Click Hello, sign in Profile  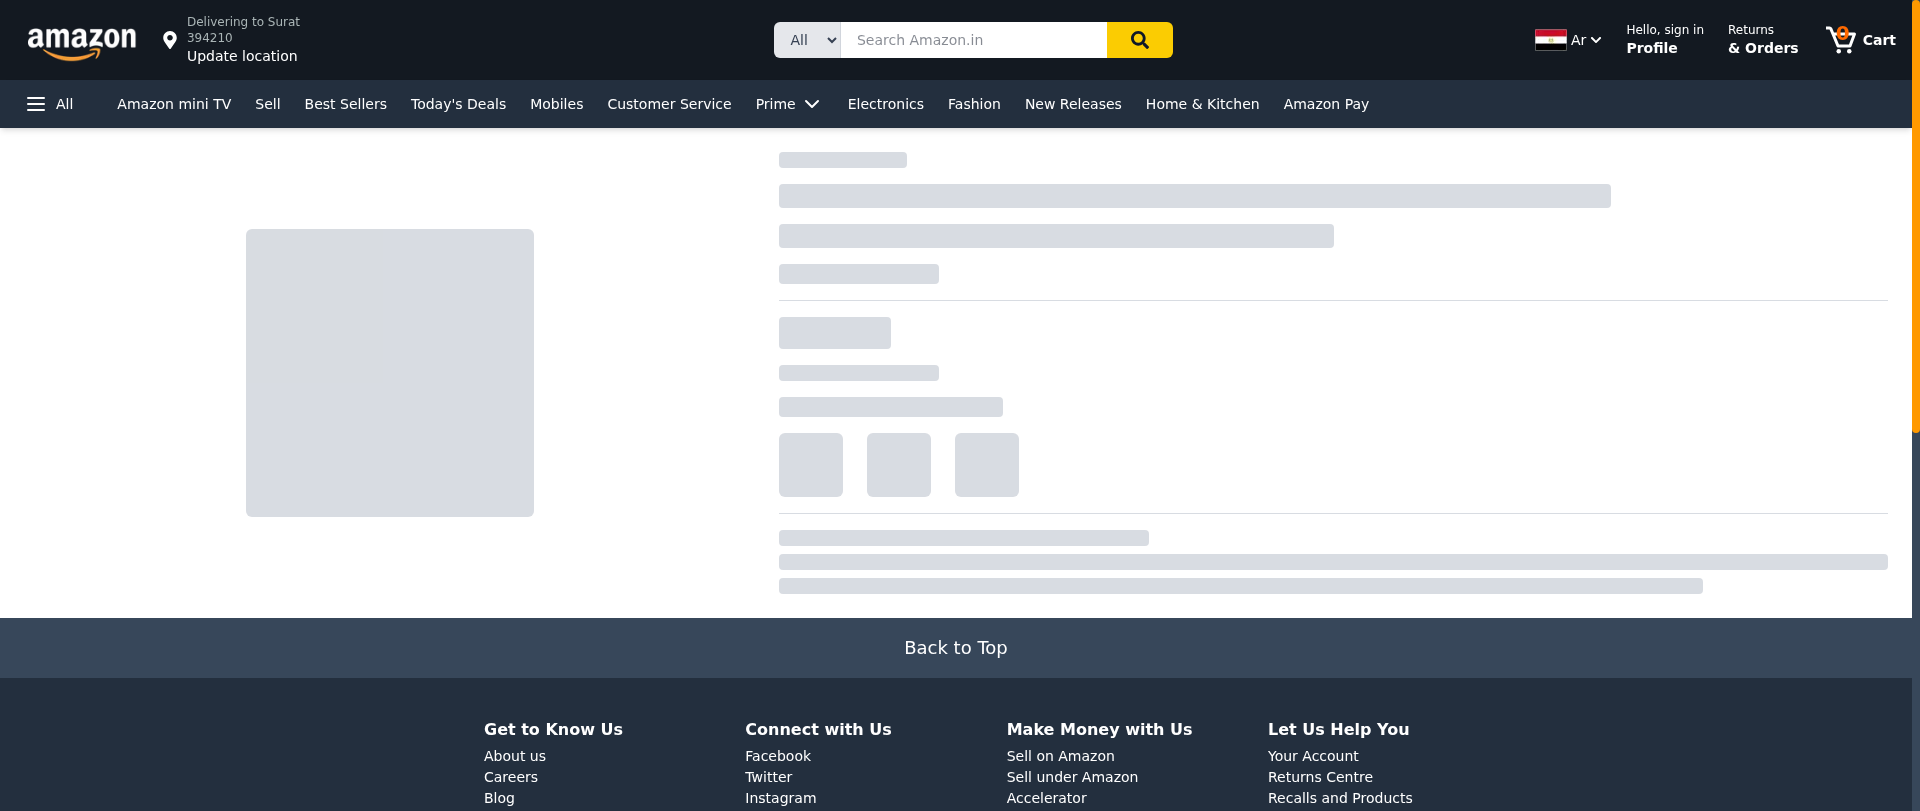[1664, 40]
